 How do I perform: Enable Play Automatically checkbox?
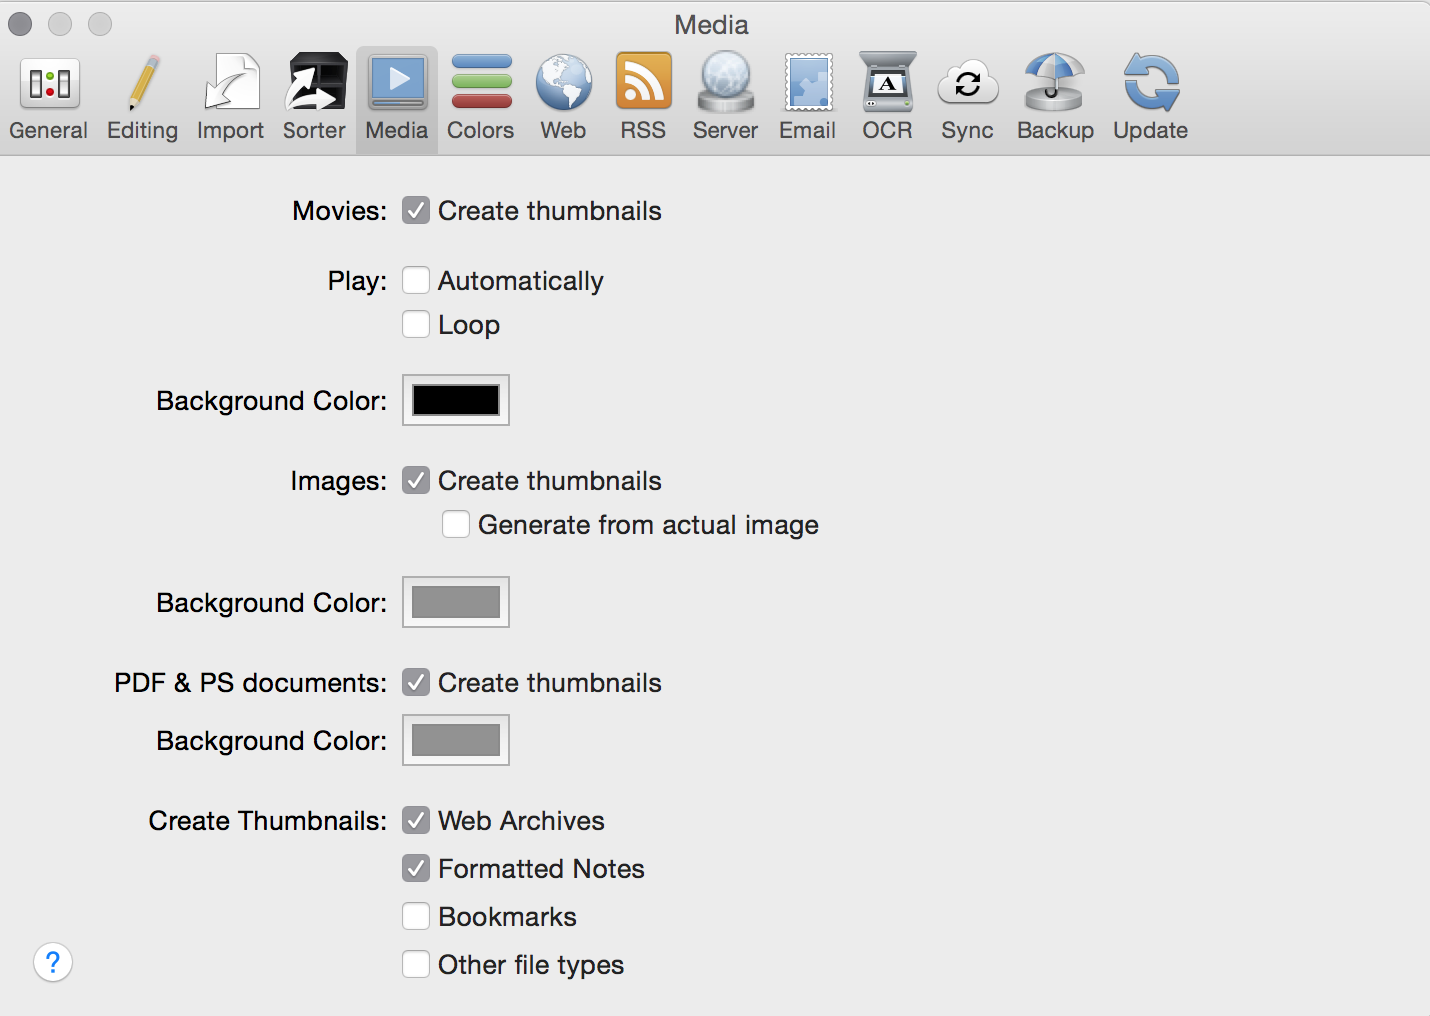(416, 280)
